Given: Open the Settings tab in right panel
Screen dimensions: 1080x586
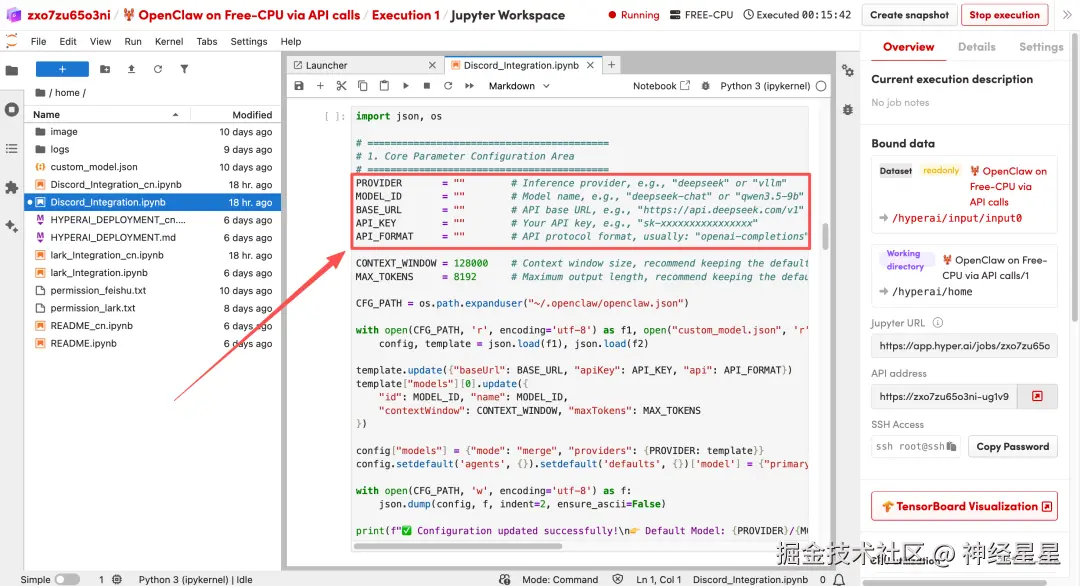Looking at the screenshot, I should [1041, 47].
